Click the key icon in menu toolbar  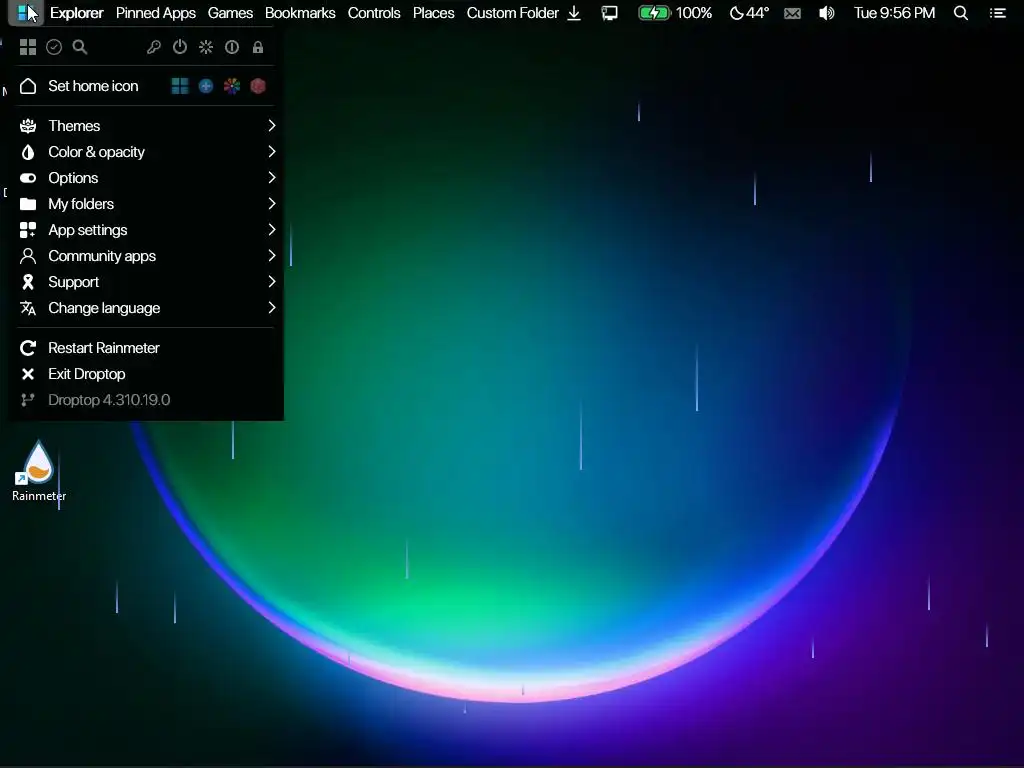coord(153,47)
